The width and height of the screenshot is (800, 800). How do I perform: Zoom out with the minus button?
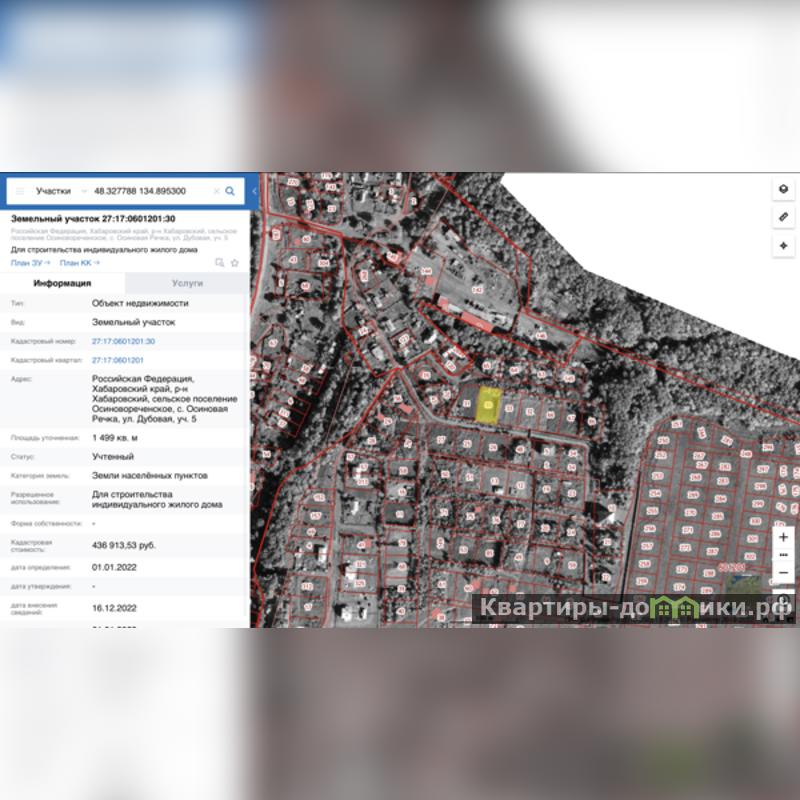pyautogui.click(x=783, y=573)
